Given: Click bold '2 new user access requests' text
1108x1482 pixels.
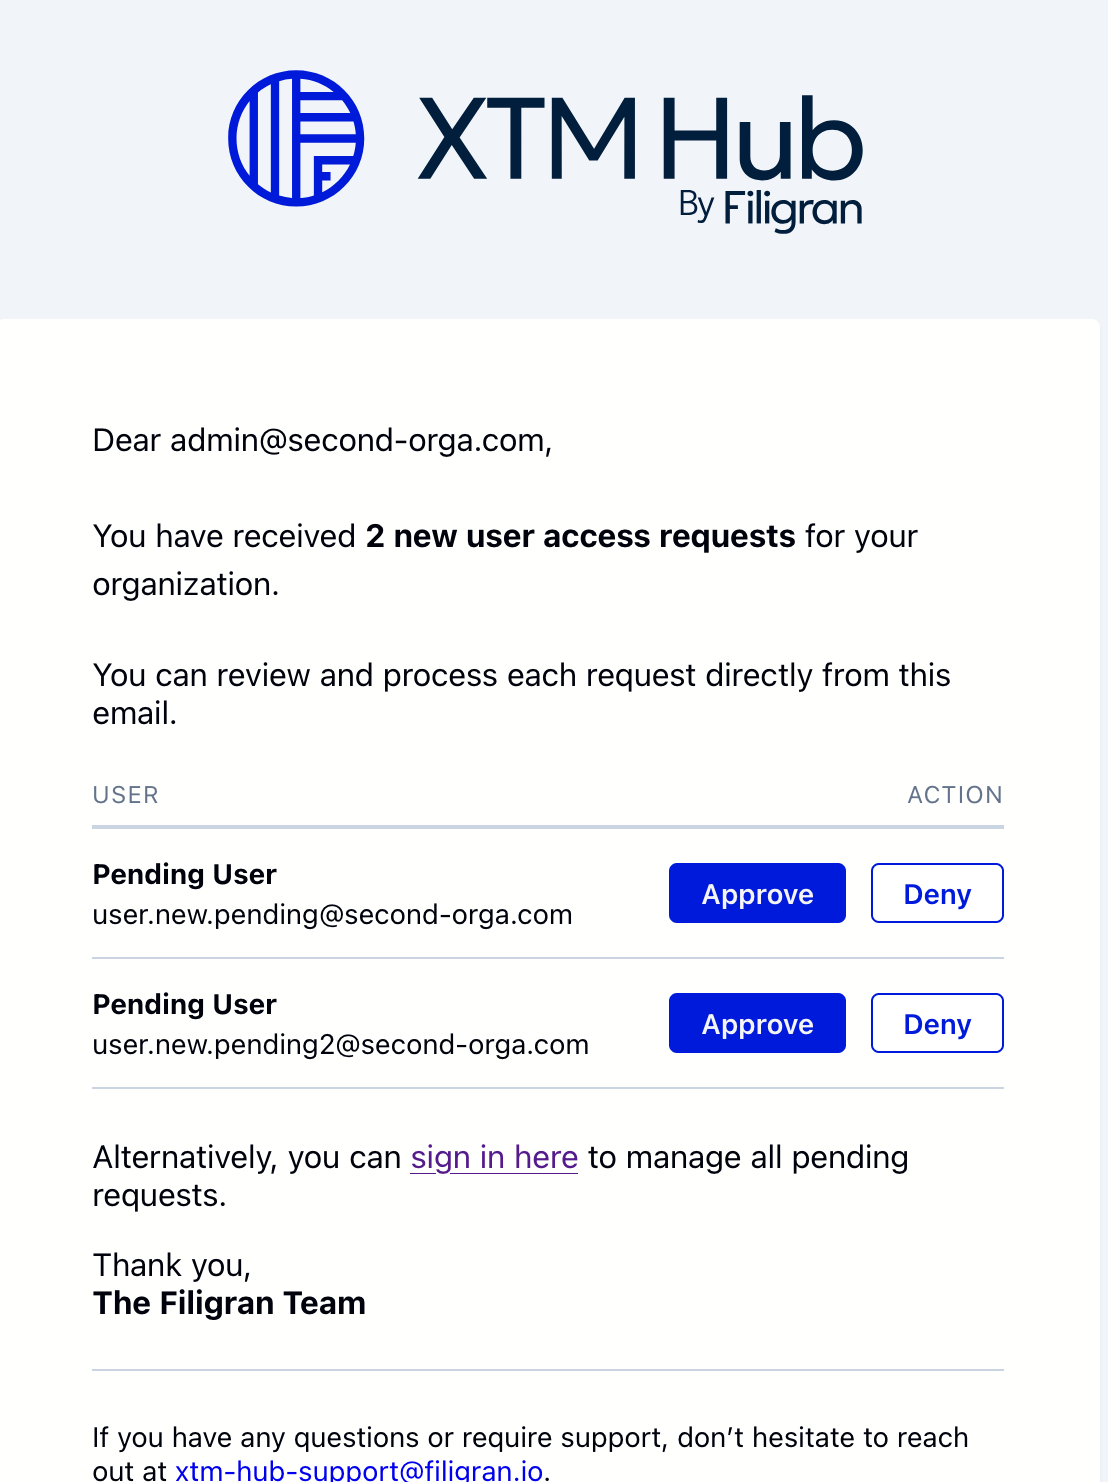Looking at the screenshot, I should point(581,536).
